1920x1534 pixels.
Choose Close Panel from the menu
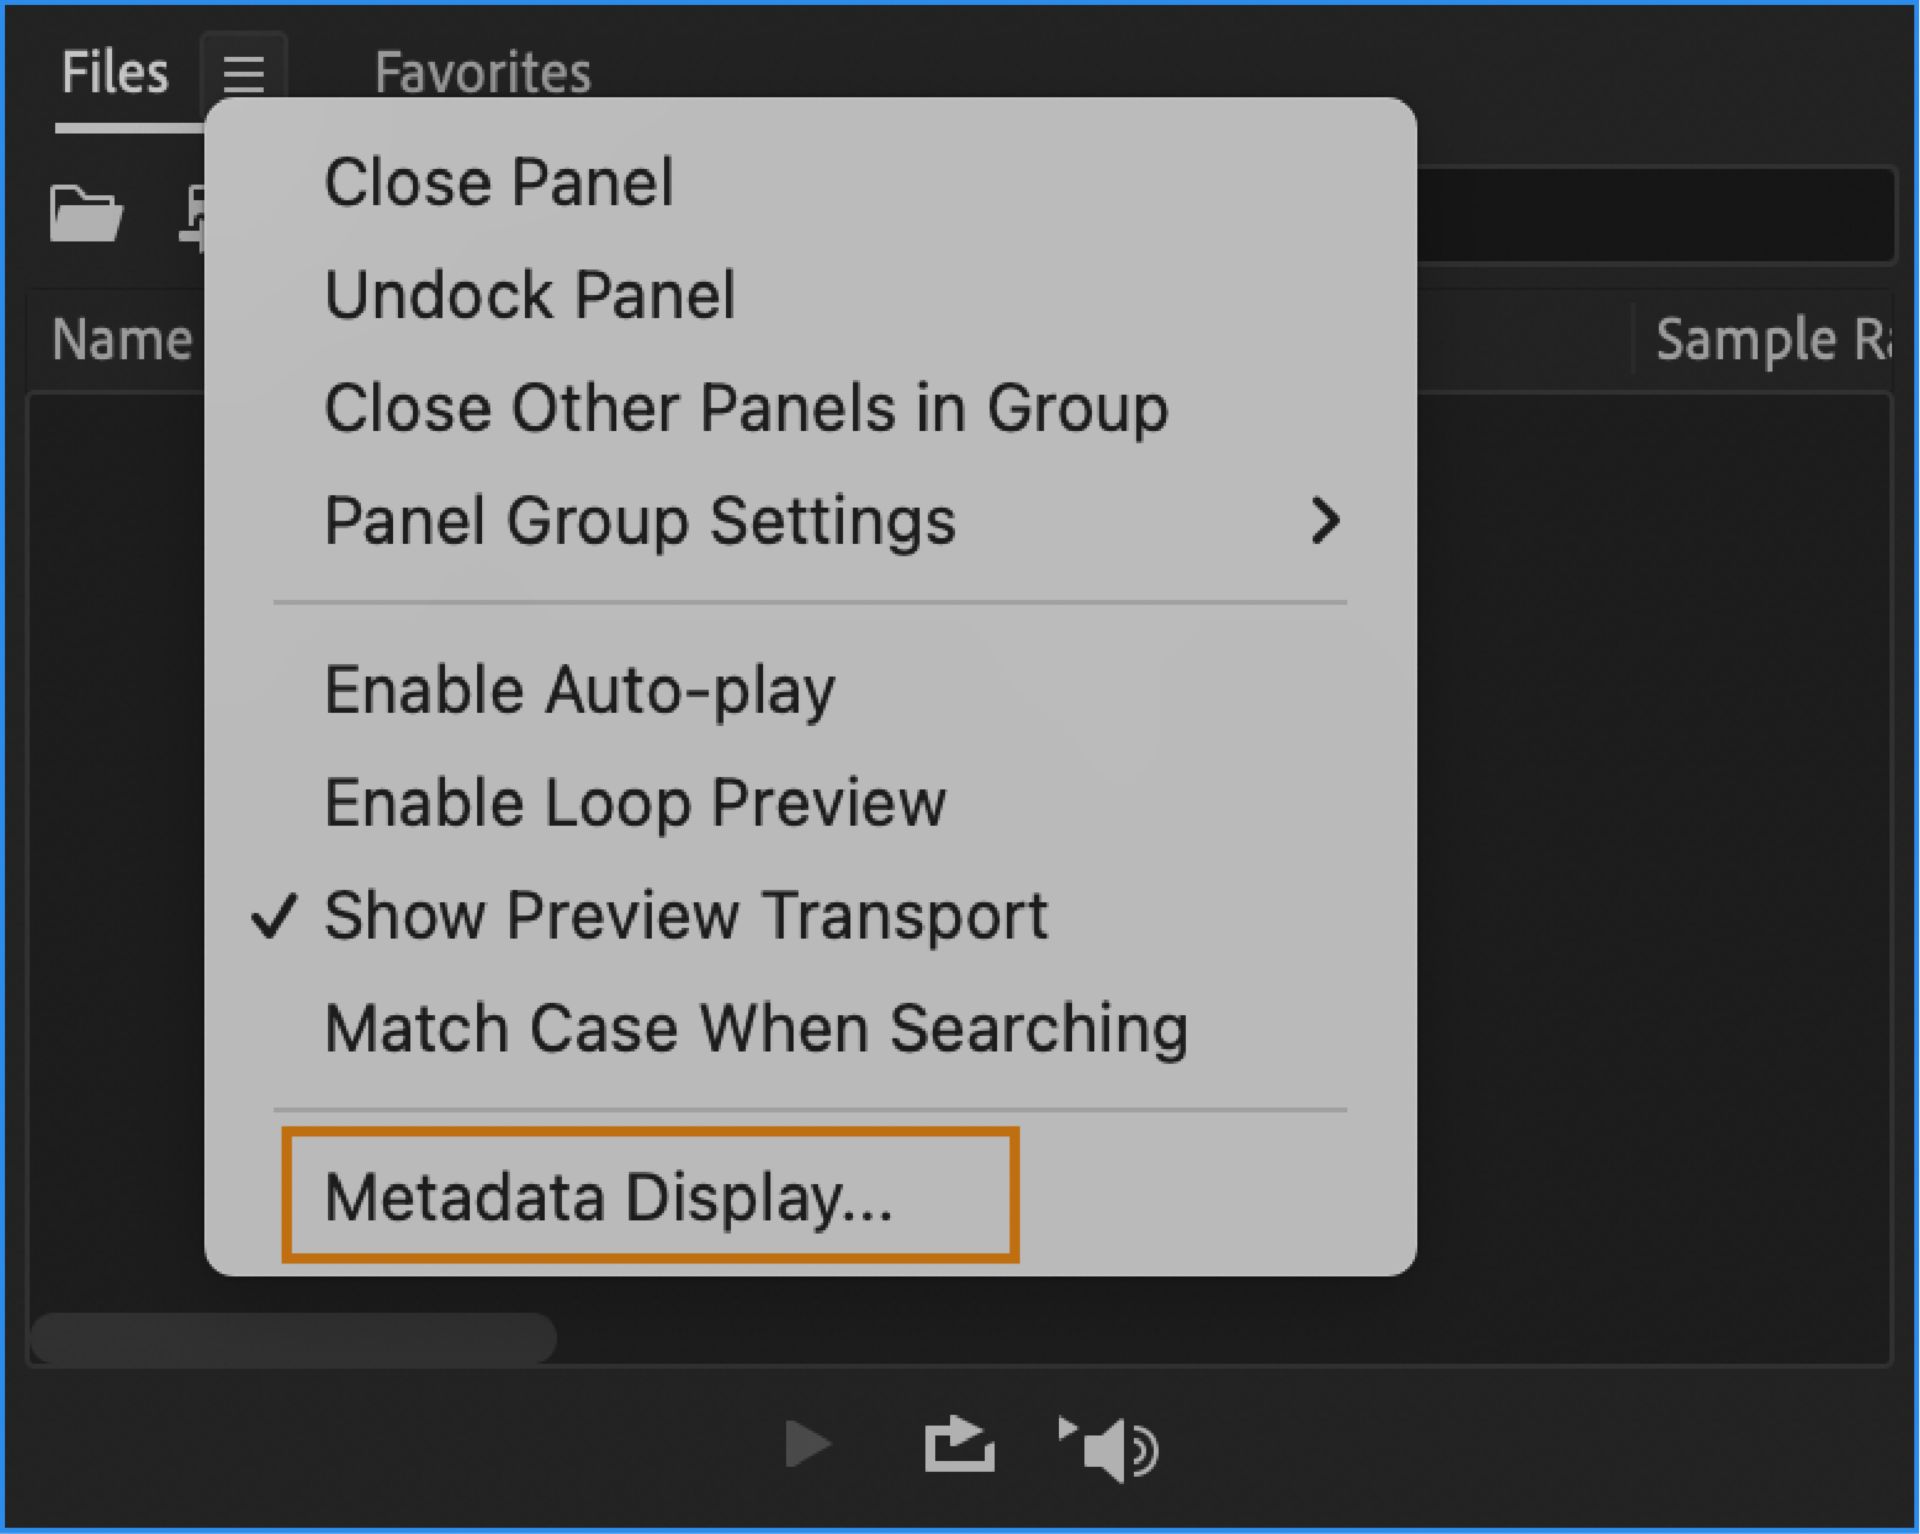499,183
